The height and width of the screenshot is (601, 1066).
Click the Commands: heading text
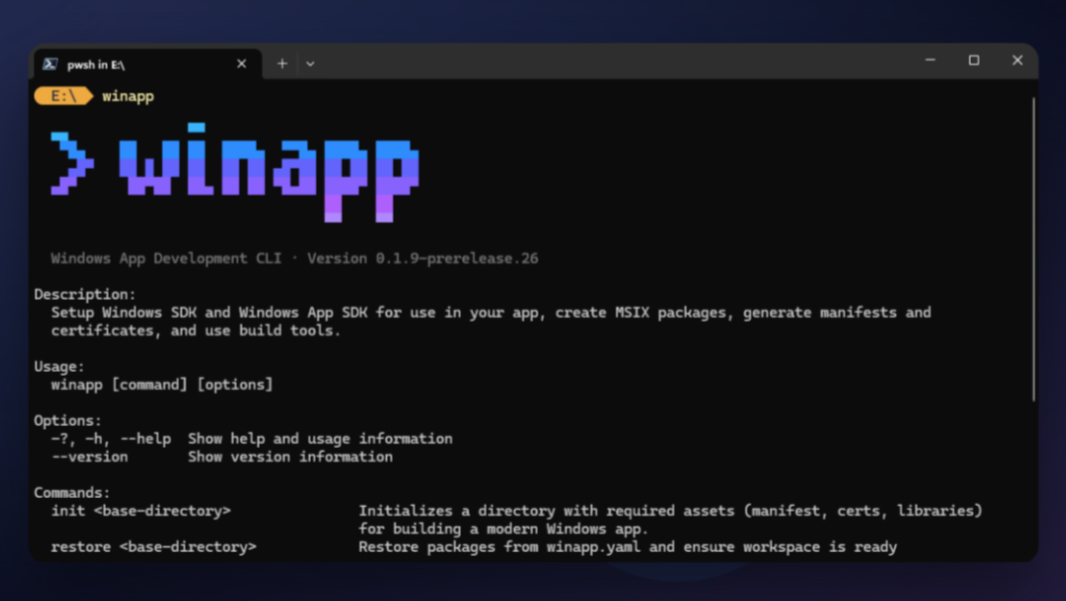tap(71, 491)
